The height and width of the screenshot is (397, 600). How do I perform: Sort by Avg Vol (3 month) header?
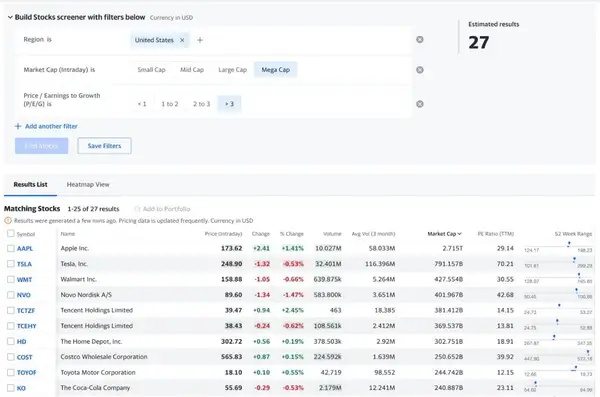[373, 234]
